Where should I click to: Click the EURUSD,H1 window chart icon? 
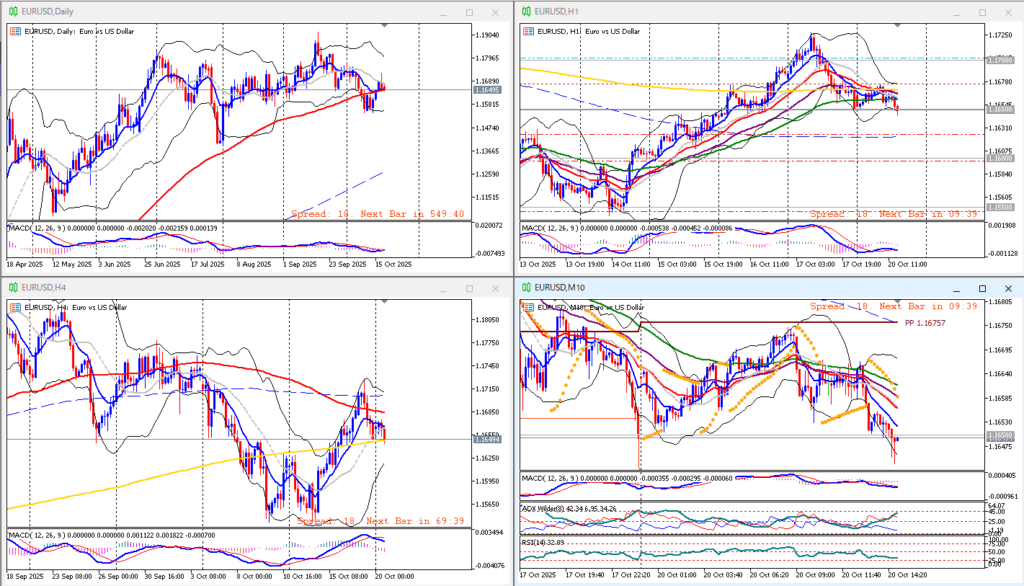coord(526,12)
